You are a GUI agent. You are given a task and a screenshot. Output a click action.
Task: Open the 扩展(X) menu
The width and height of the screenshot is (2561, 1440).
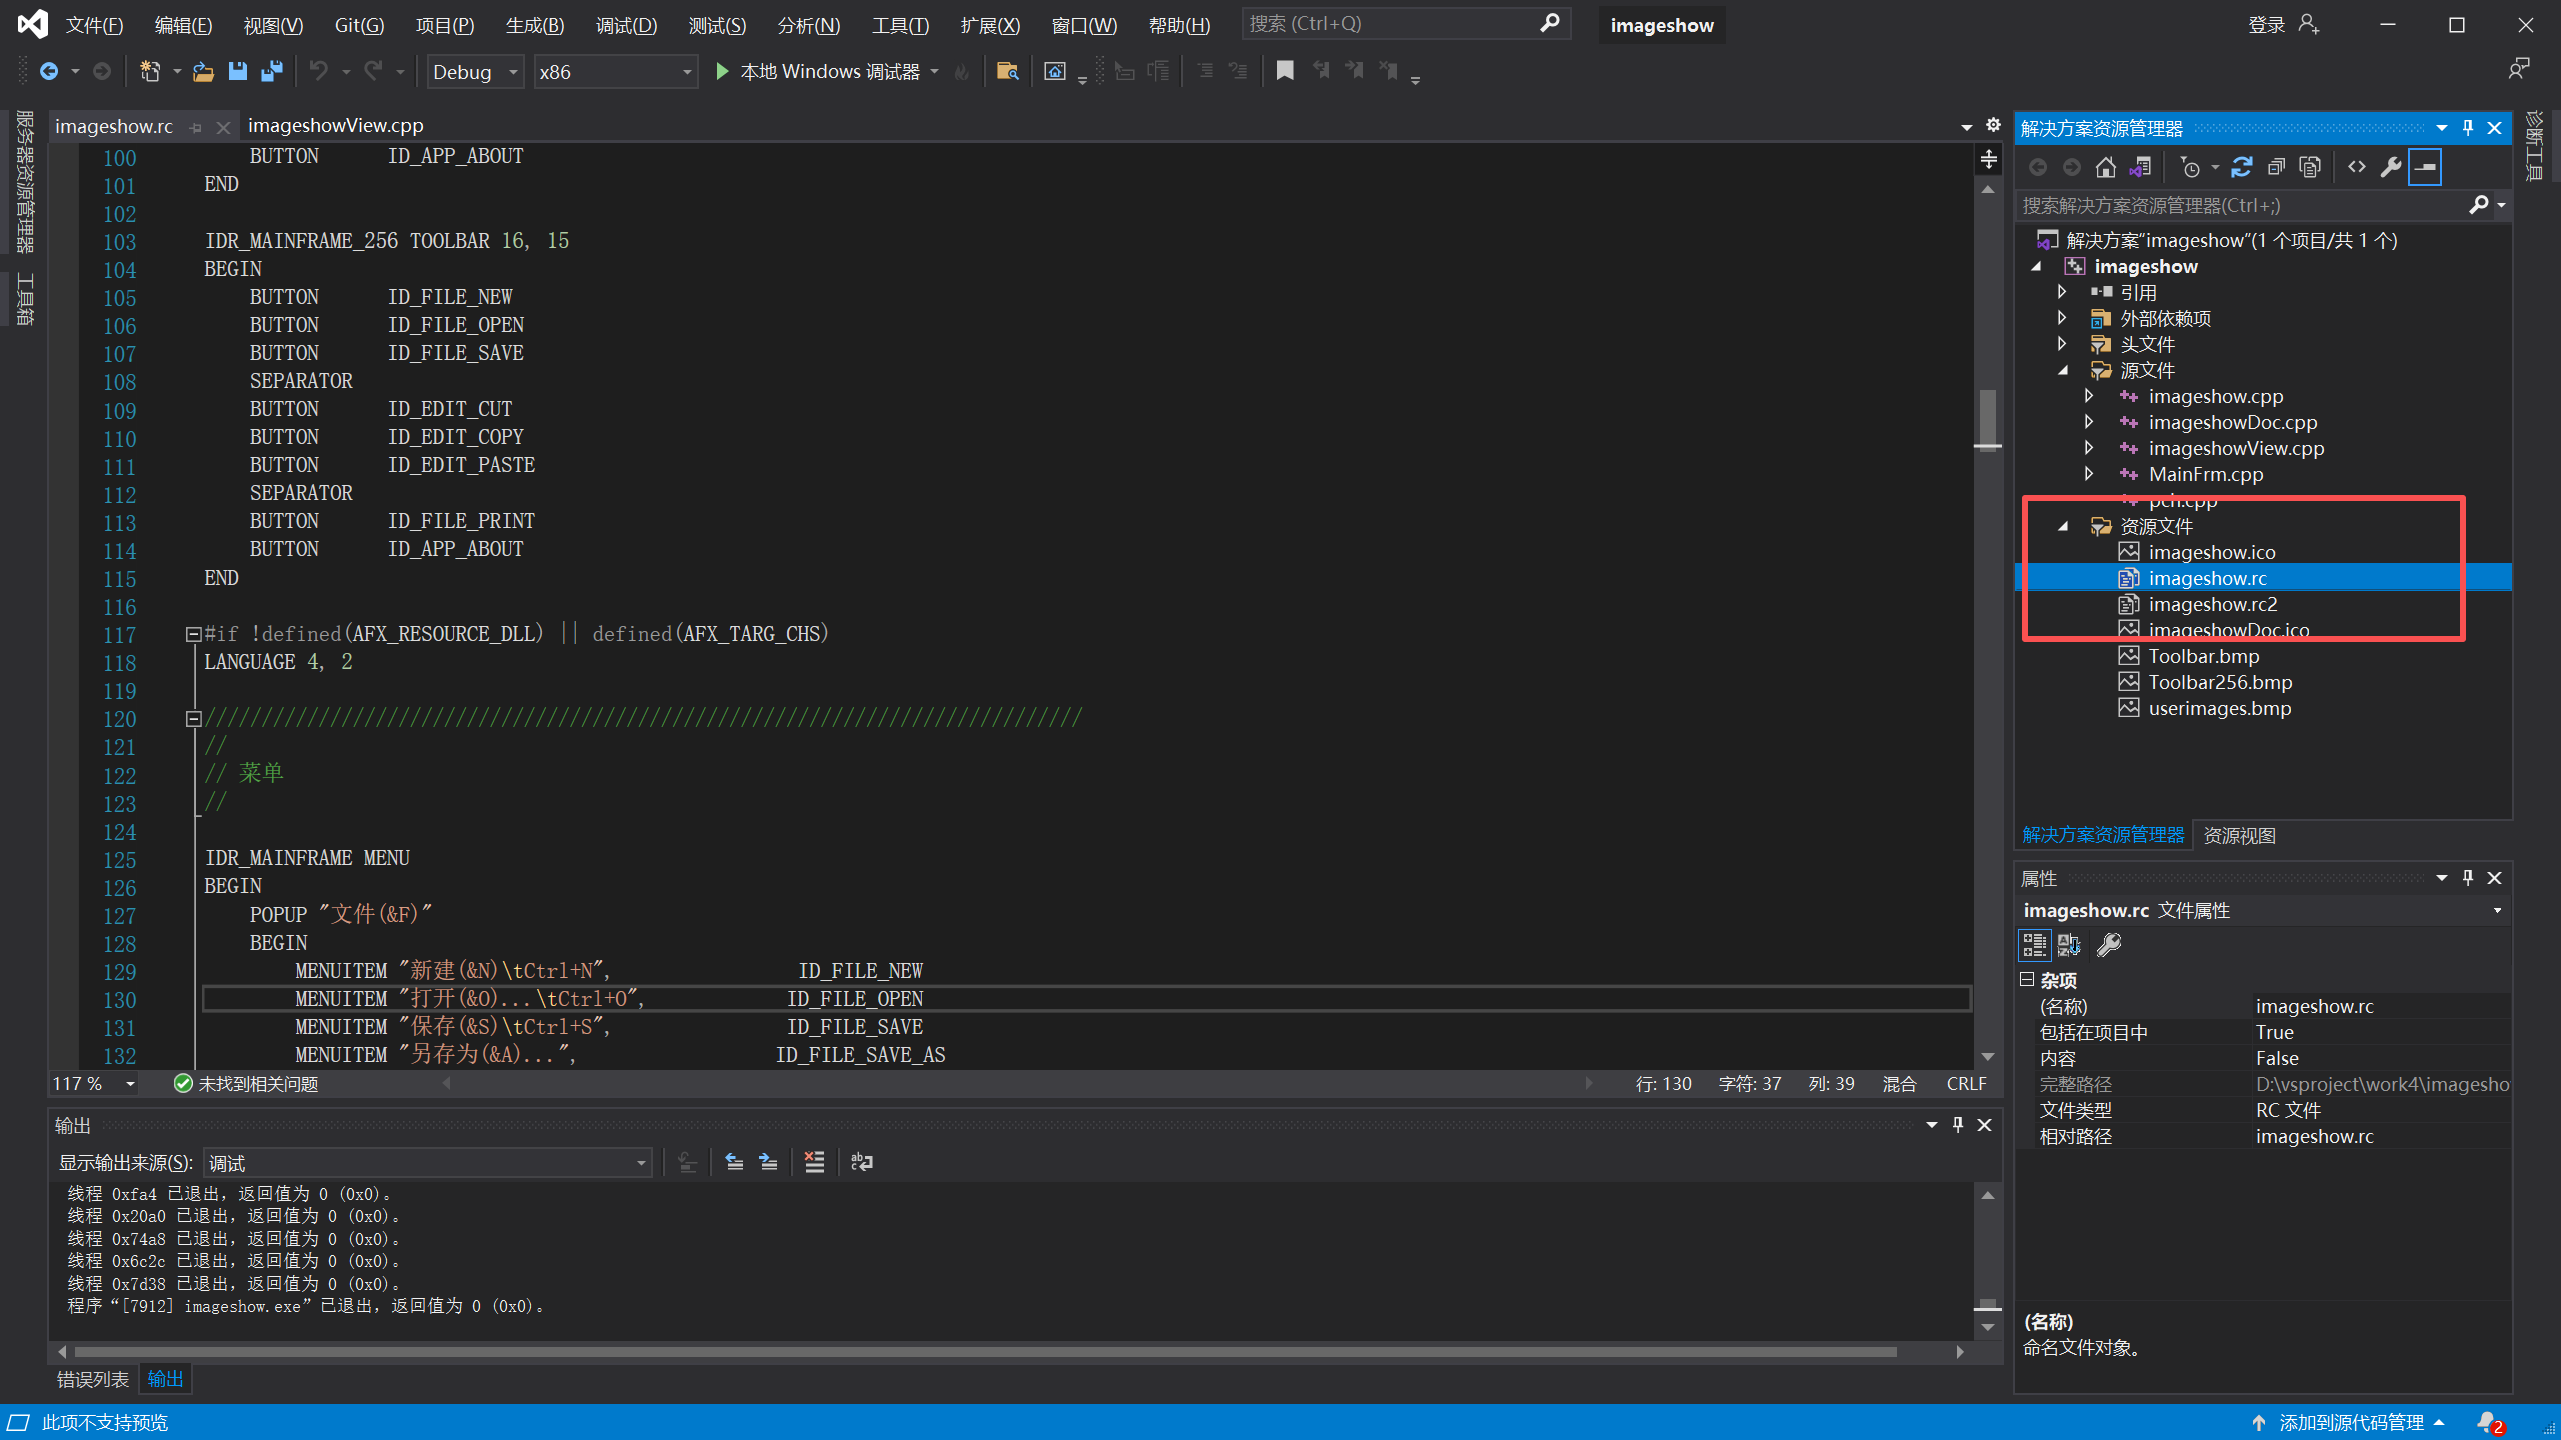pos(990,25)
